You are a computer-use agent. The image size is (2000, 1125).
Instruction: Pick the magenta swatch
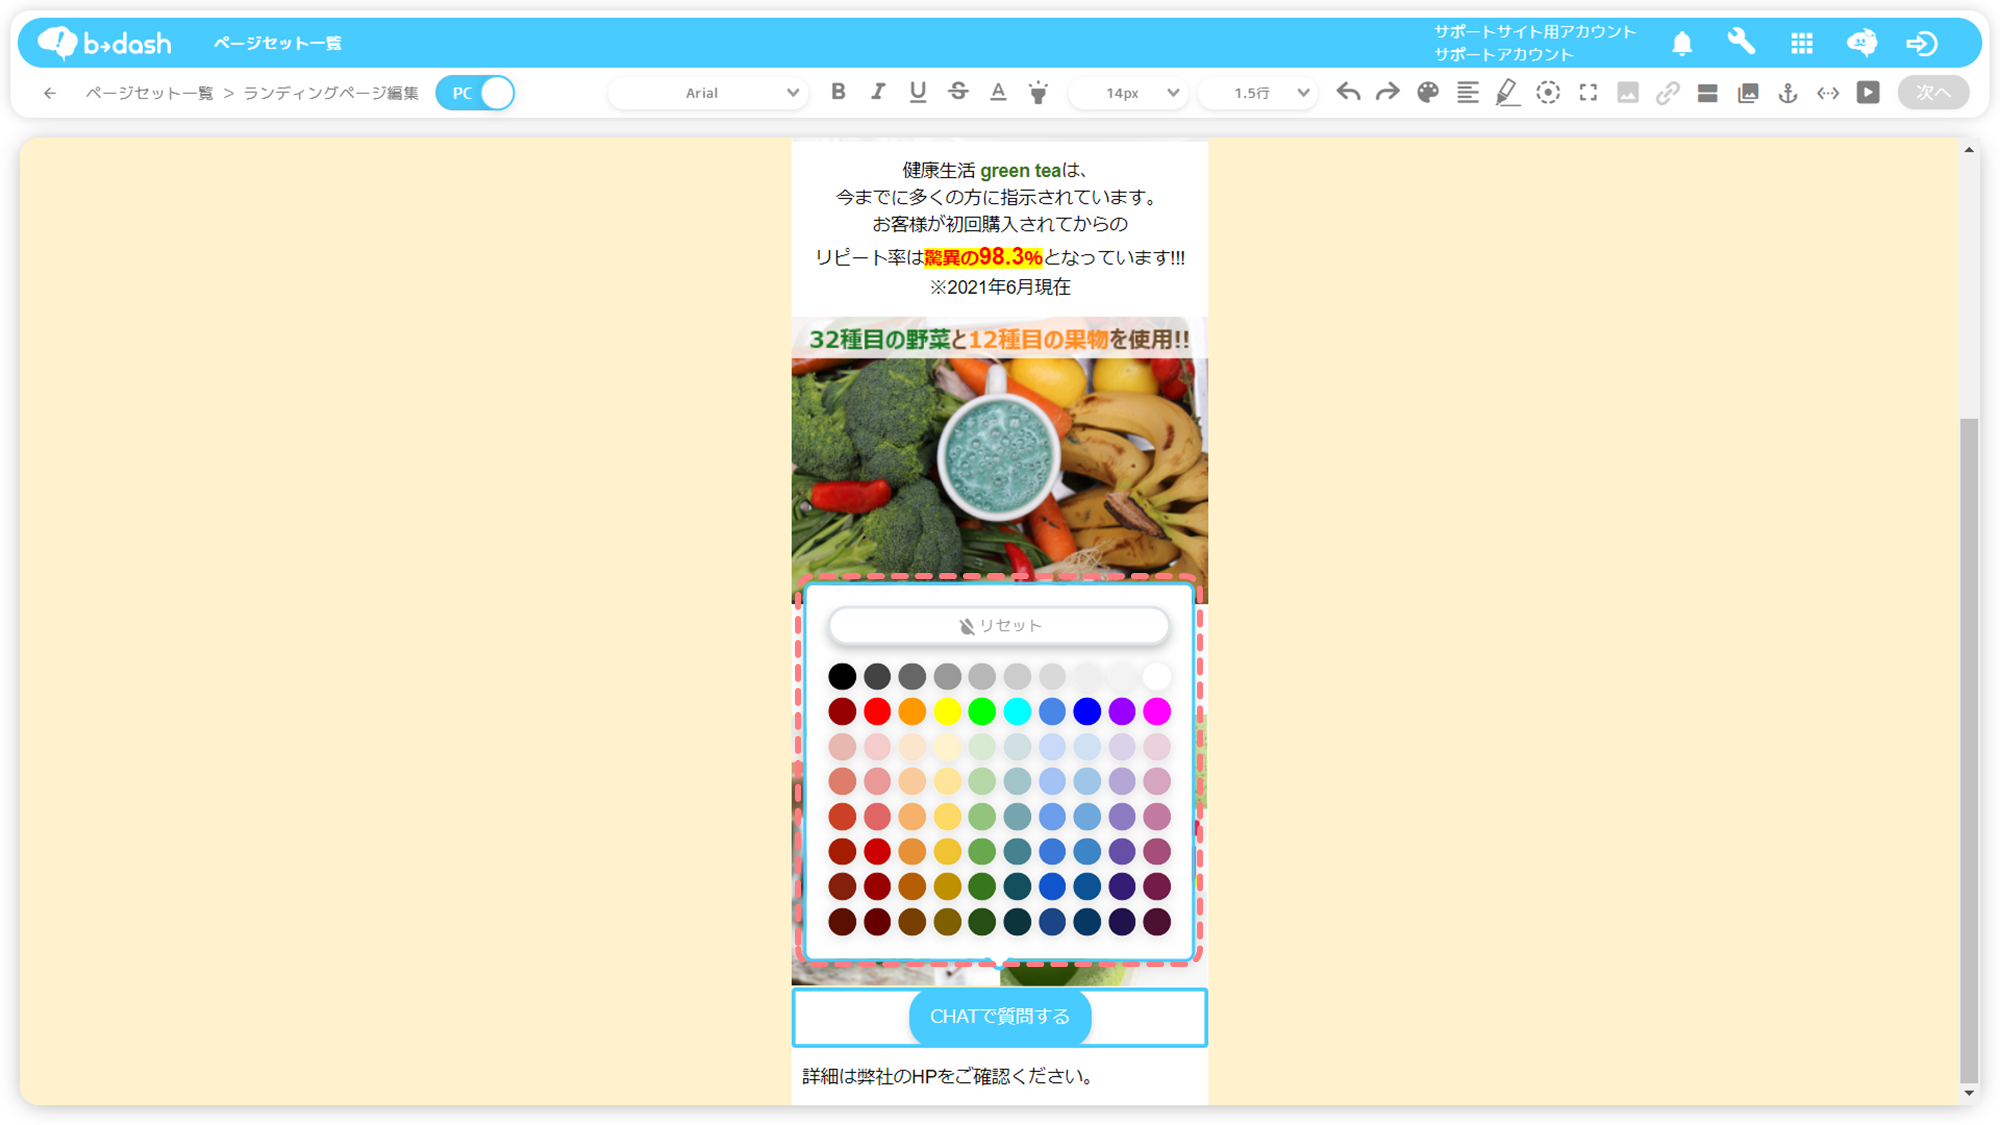click(x=1157, y=712)
